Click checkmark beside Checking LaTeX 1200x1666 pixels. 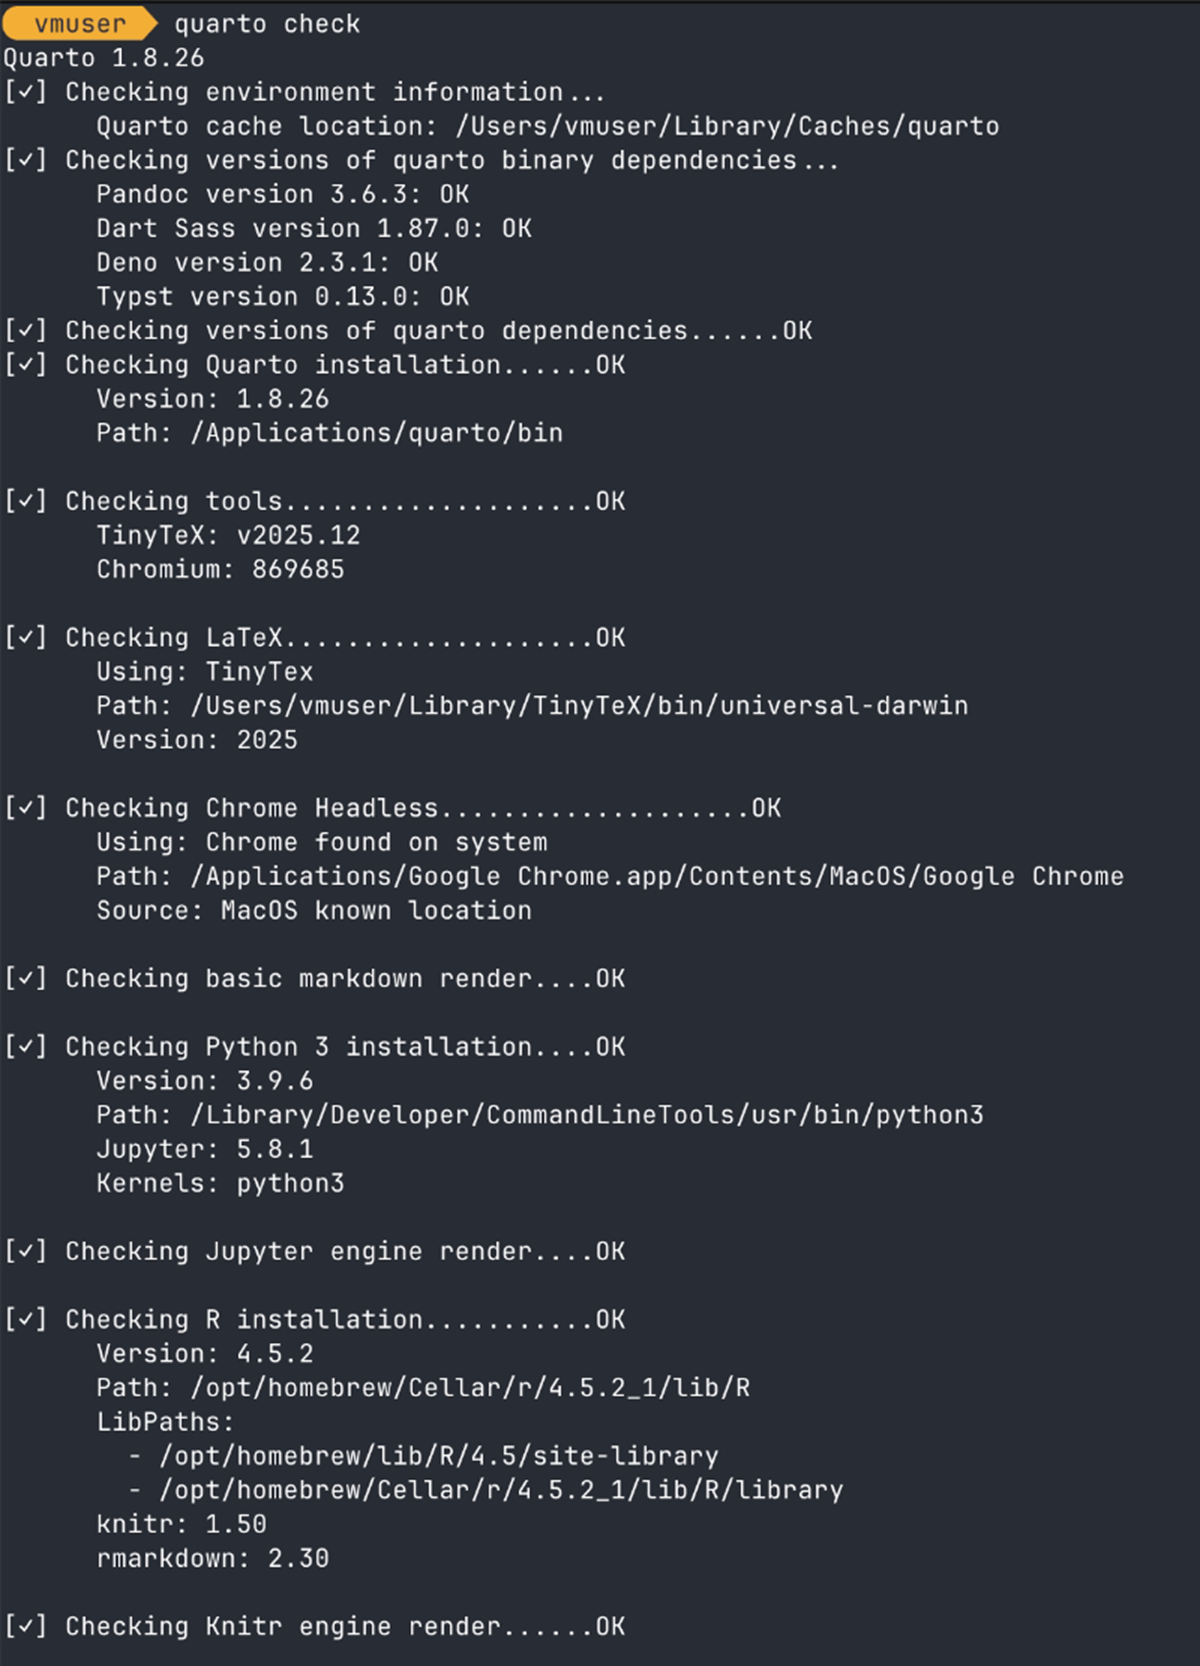click(x=26, y=638)
